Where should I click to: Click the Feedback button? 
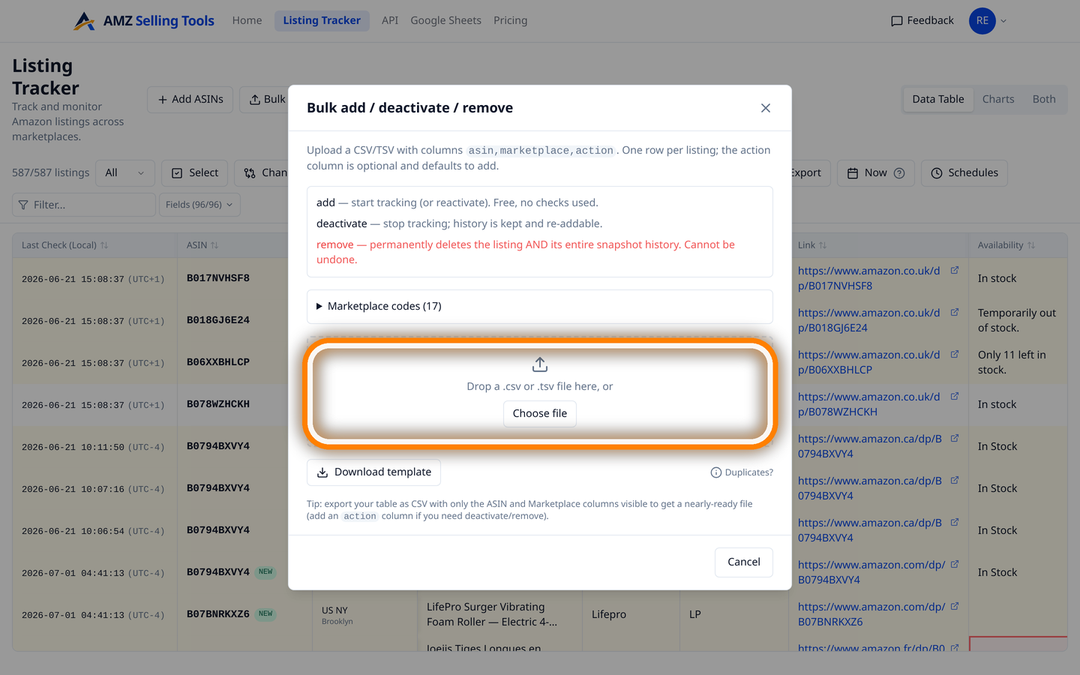tap(922, 21)
